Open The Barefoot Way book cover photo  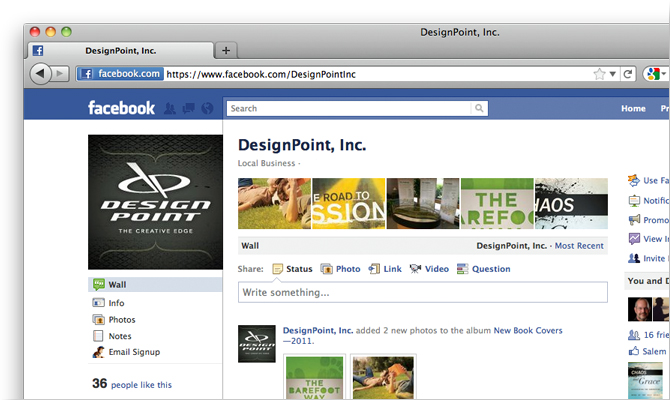[x=314, y=378]
